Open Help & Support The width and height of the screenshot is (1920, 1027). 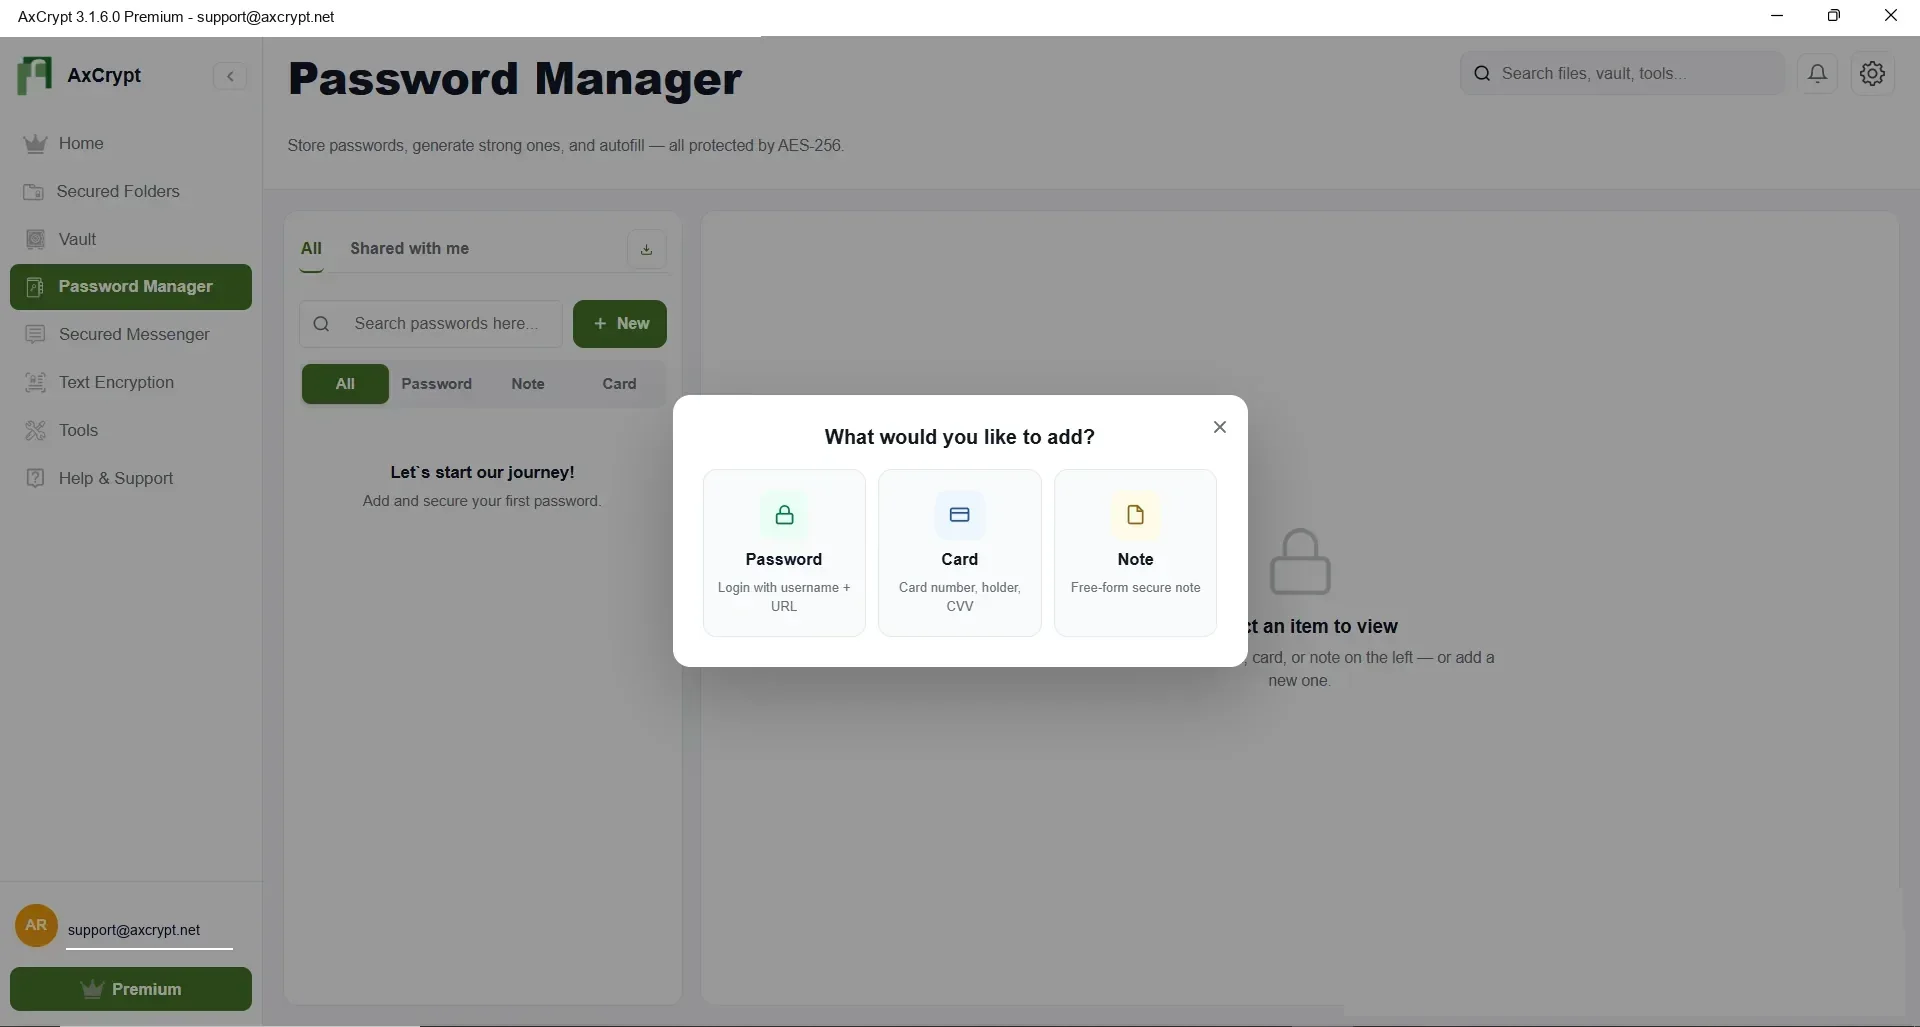tap(131, 479)
